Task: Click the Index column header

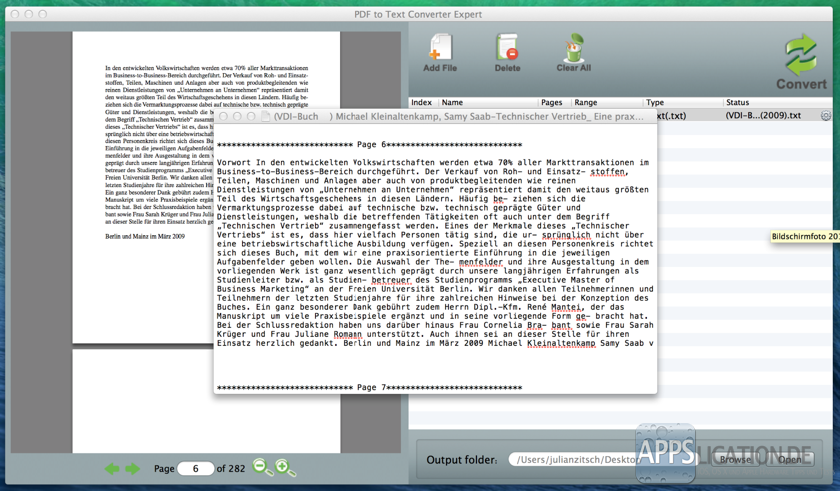Action: pyautogui.click(x=422, y=102)
